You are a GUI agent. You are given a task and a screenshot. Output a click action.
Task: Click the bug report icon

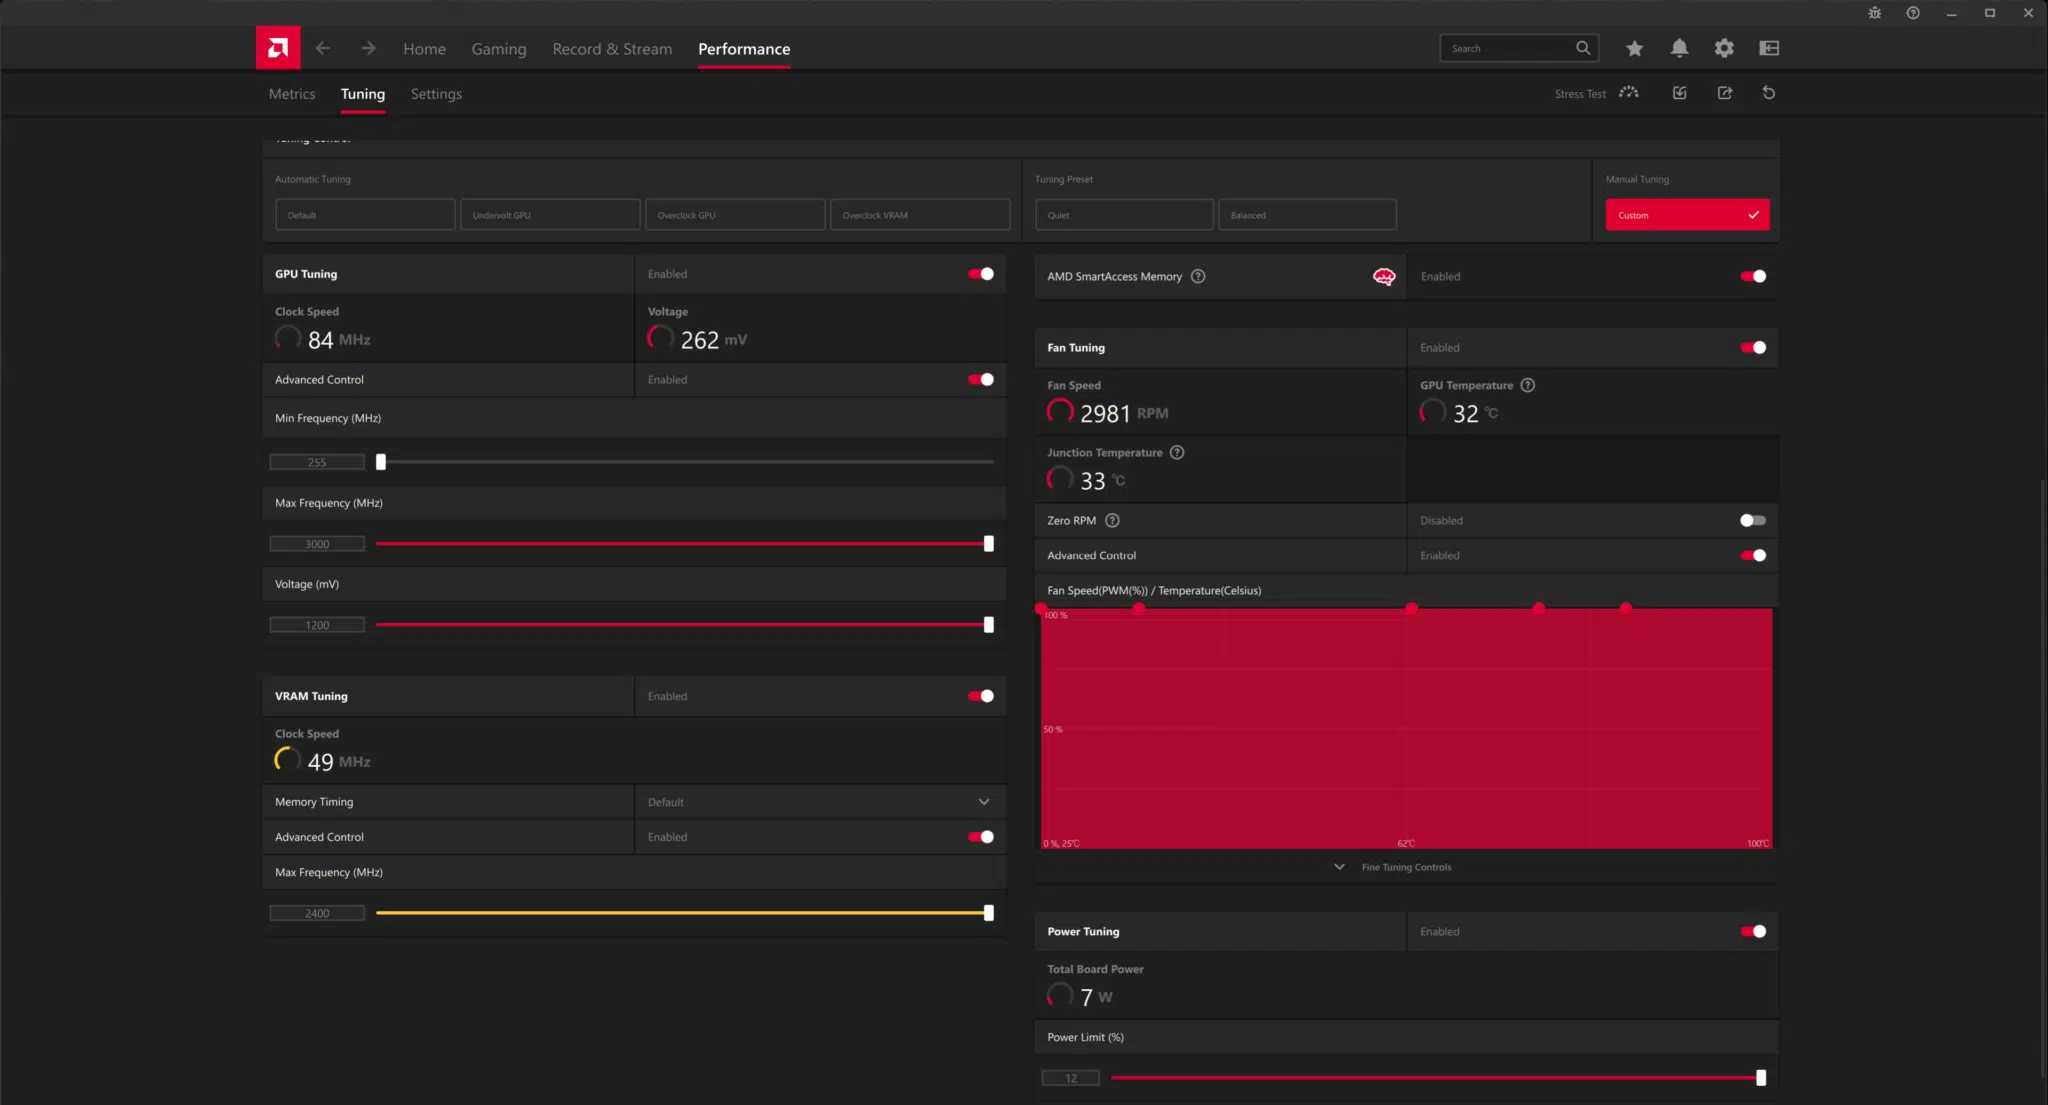1874,13
